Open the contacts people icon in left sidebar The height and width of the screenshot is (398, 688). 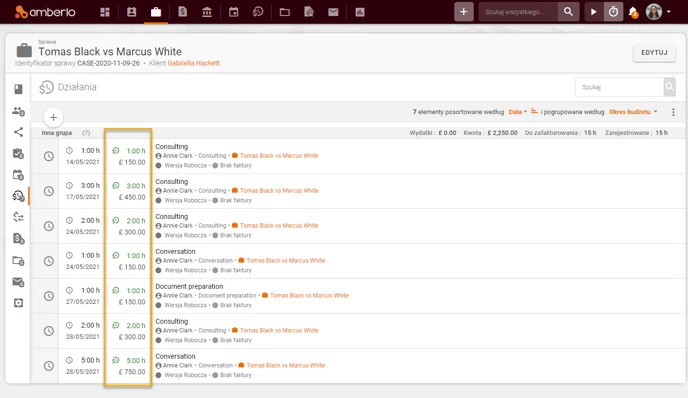[18, 111]
